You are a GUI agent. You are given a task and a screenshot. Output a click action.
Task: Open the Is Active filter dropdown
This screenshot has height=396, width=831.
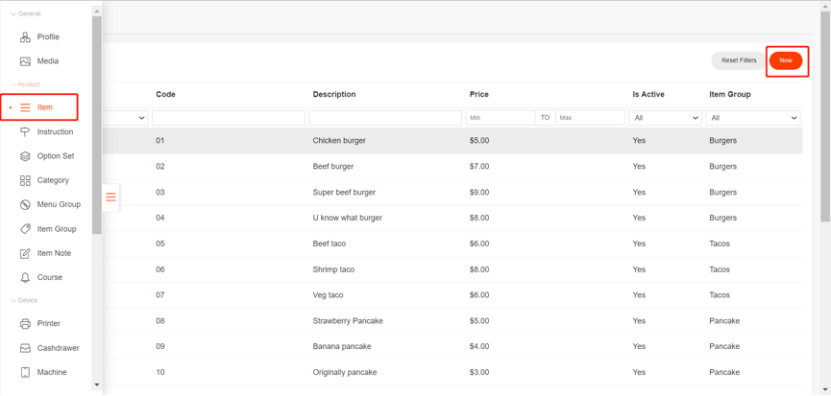tap(665, 118)
